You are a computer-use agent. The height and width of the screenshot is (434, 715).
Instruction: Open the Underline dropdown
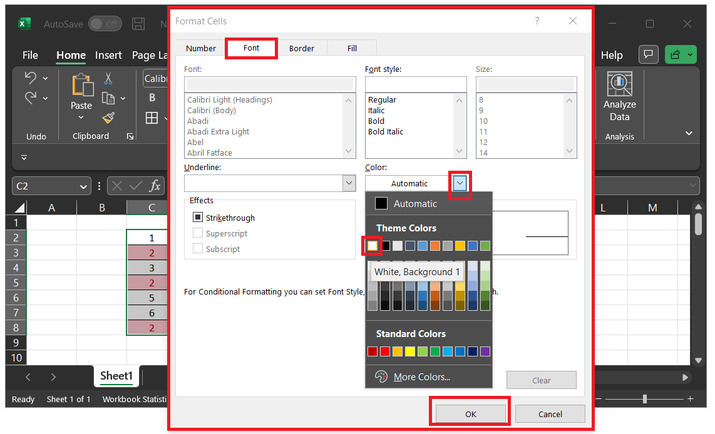(x=349, y=183)
